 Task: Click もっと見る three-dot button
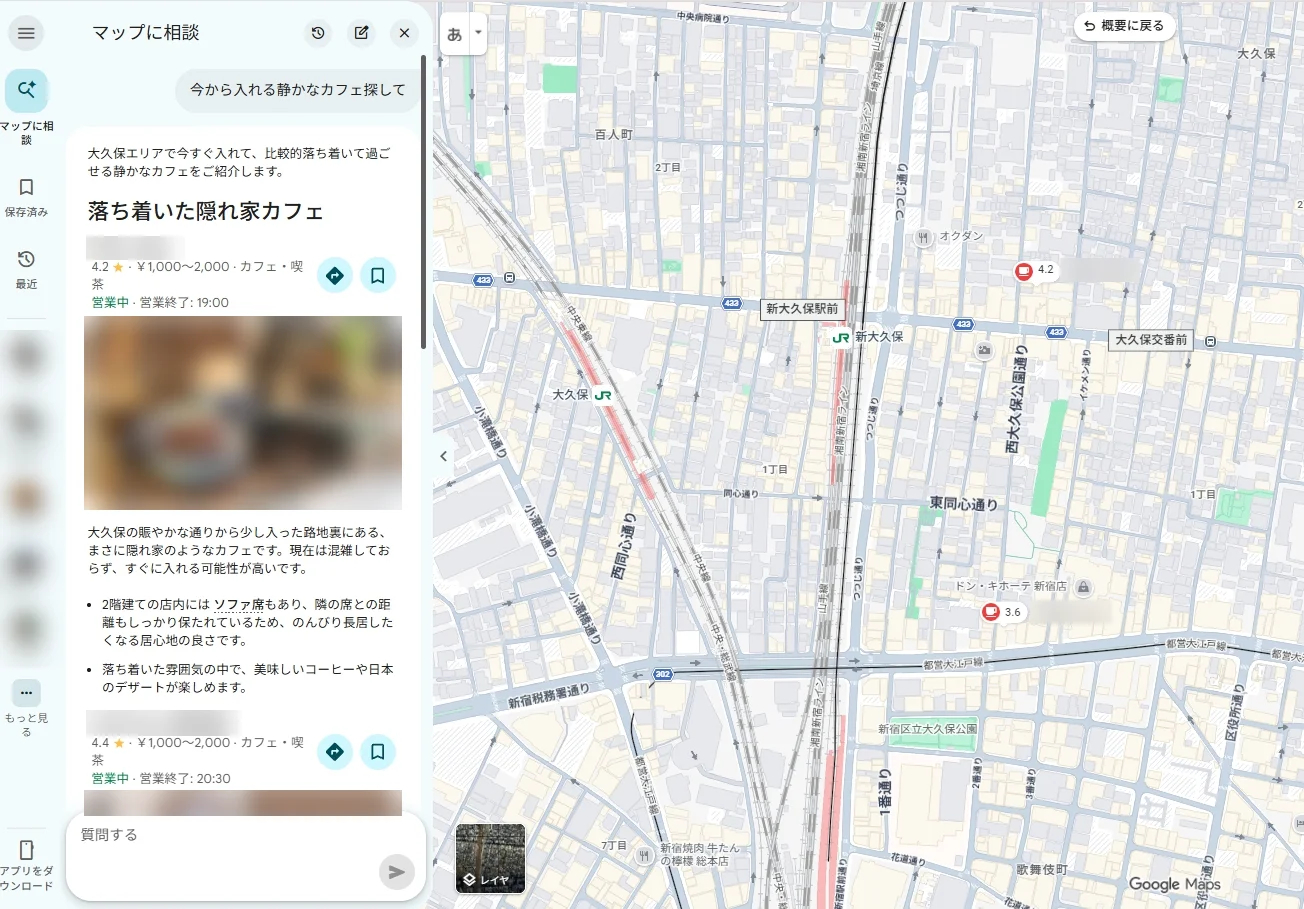click(26, 693)
